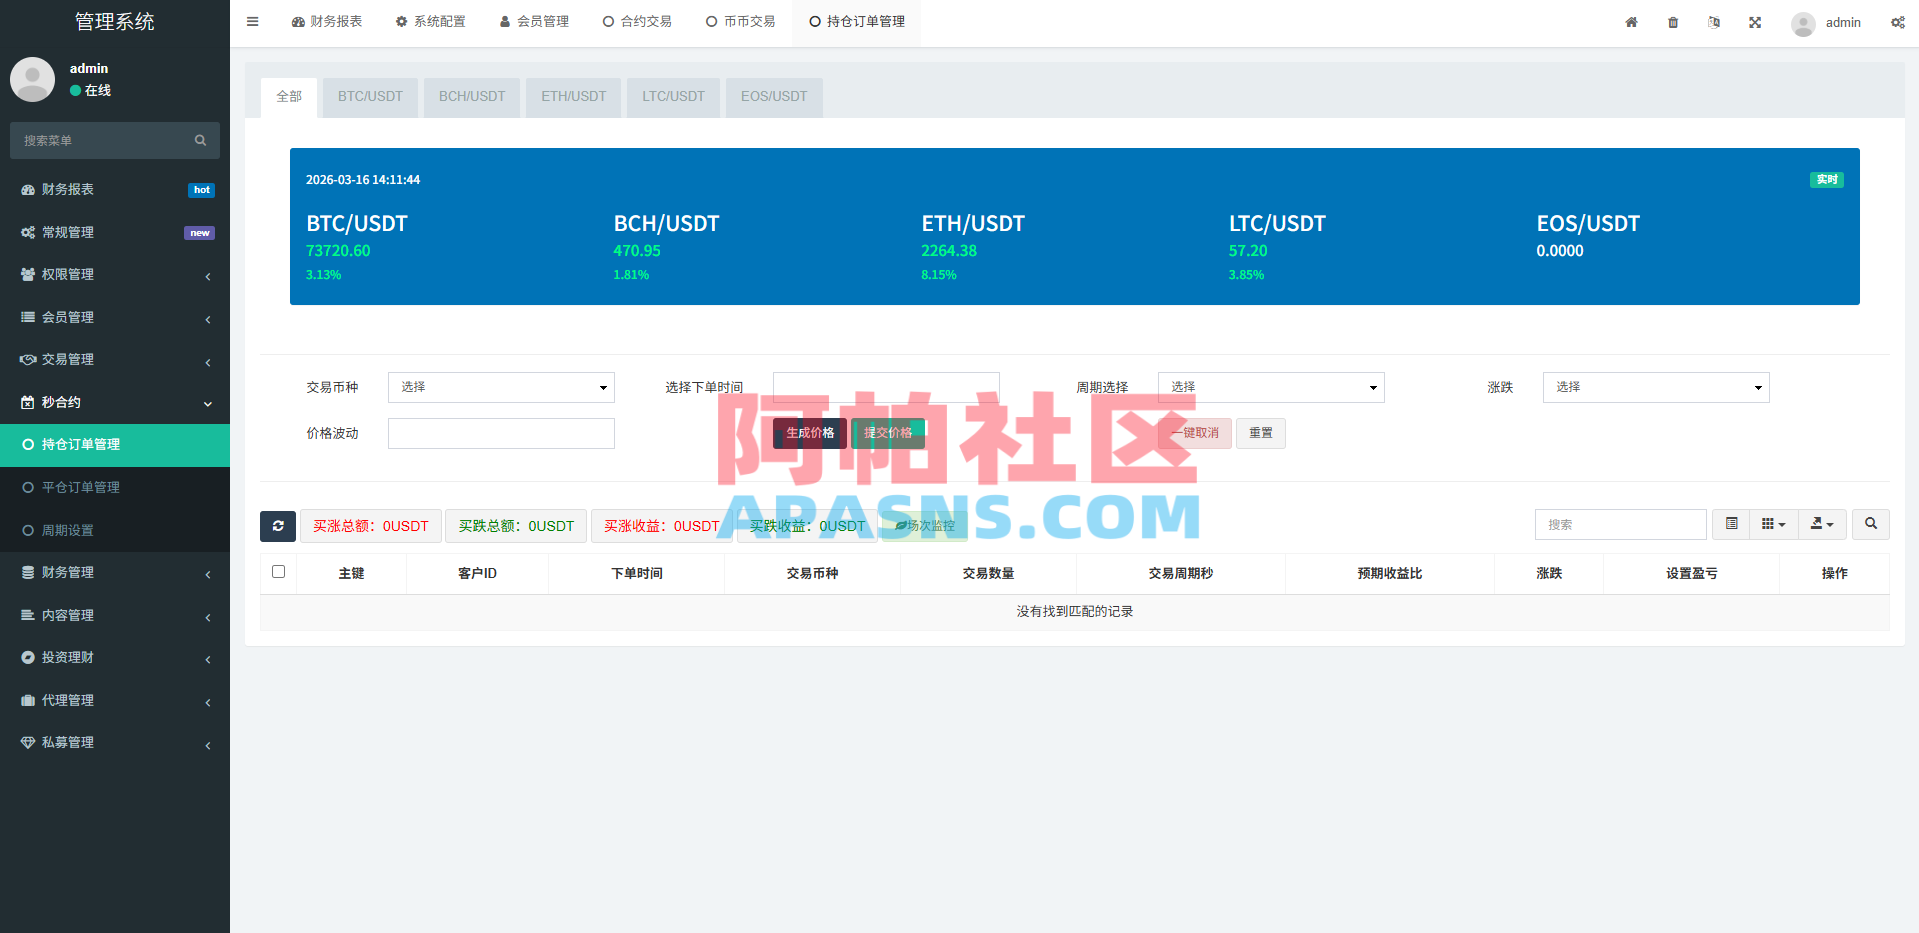Viewport: 1919px width, 933px height.
Task: Click the trash clear-cache icon
Action: coord(1673,22)
